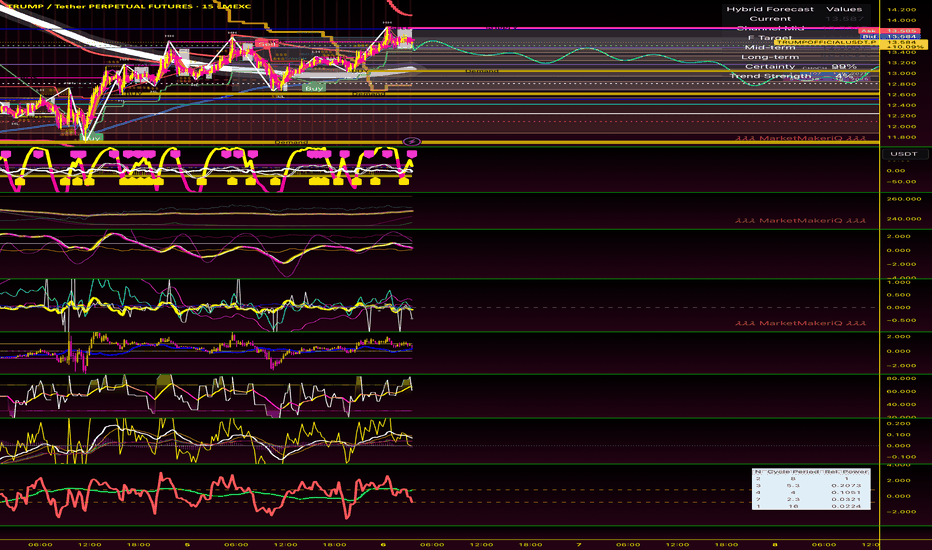Click the 0.1051 relative power value
This screenshot has width=932, height=550.
[843, 492]
